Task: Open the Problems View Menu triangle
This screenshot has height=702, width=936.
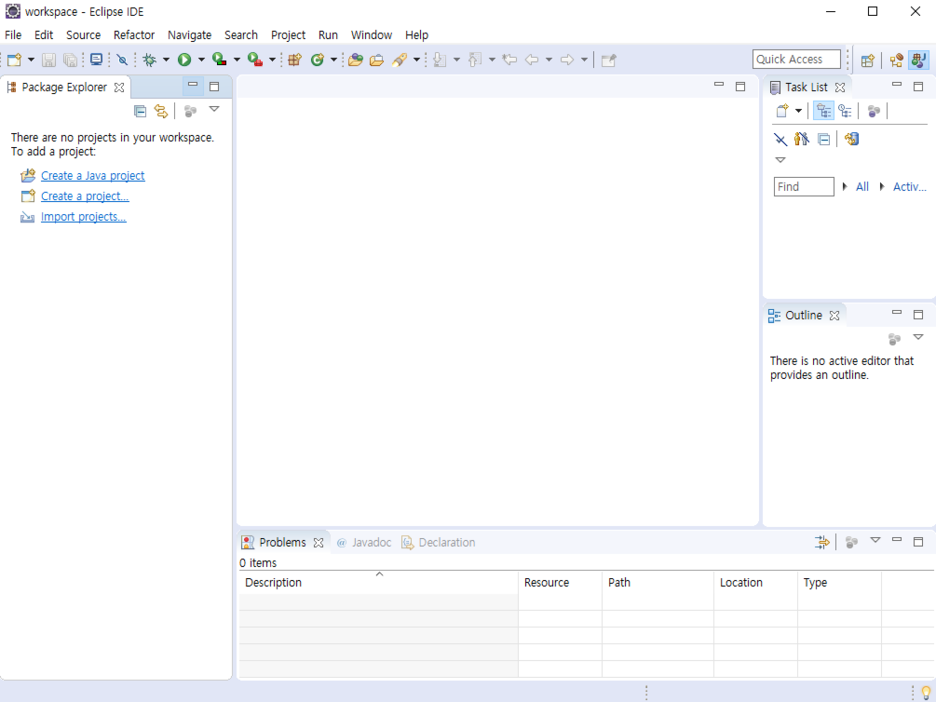Action: pyautogui.click(x=875, y=540)
